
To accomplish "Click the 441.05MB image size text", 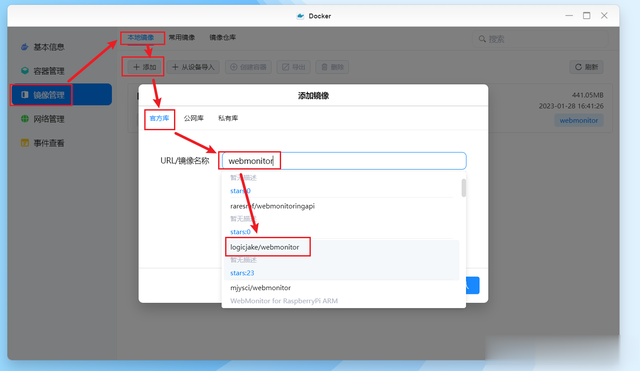I will [x=587, y=95].
